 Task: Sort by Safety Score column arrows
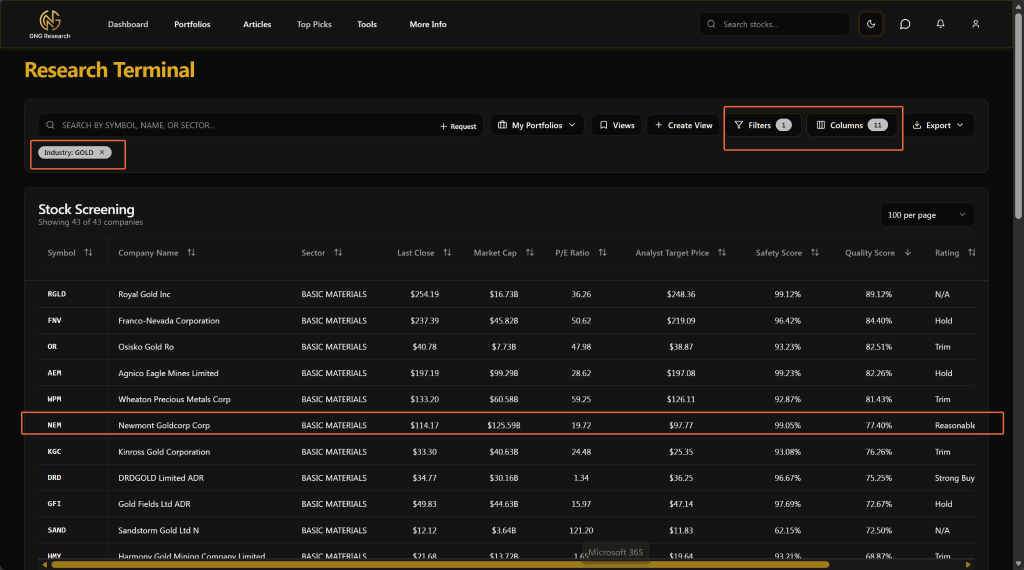coord(815,253)
